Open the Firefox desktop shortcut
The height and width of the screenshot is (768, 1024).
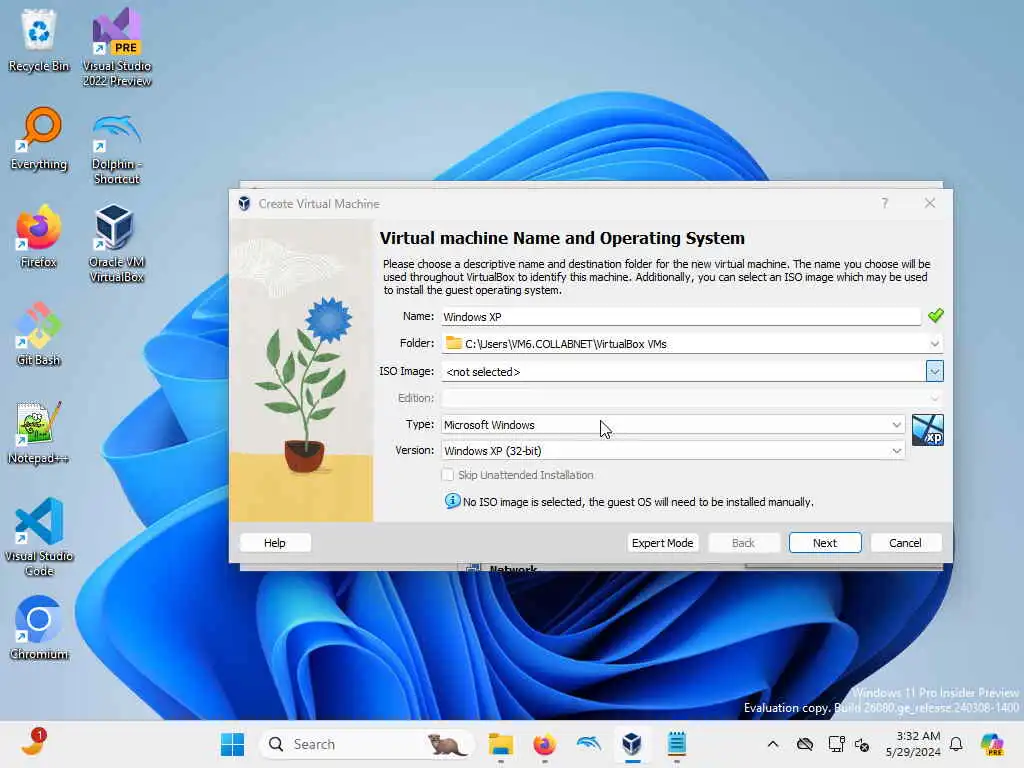point(39,236)
